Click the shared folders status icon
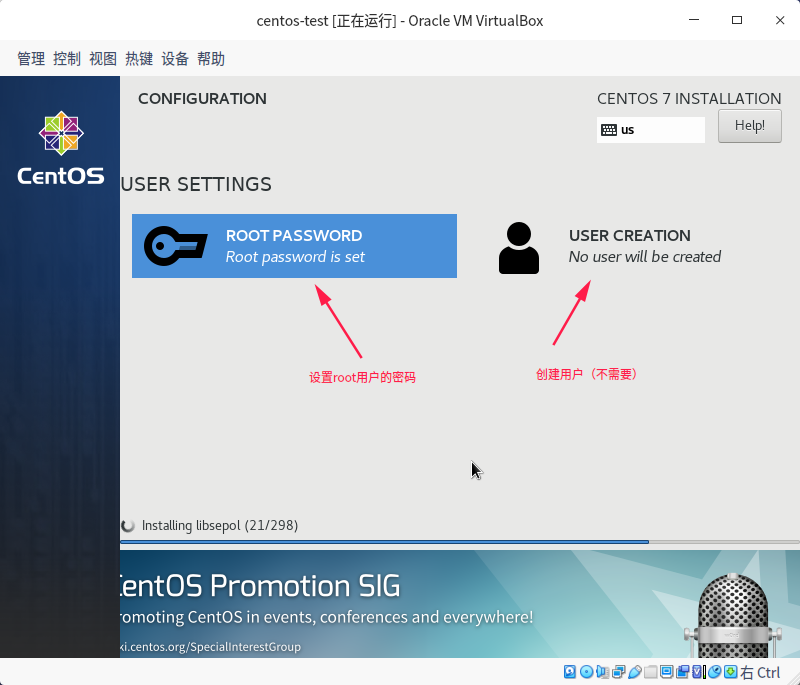This screenshot has width=800, height=685. (651, 672)
